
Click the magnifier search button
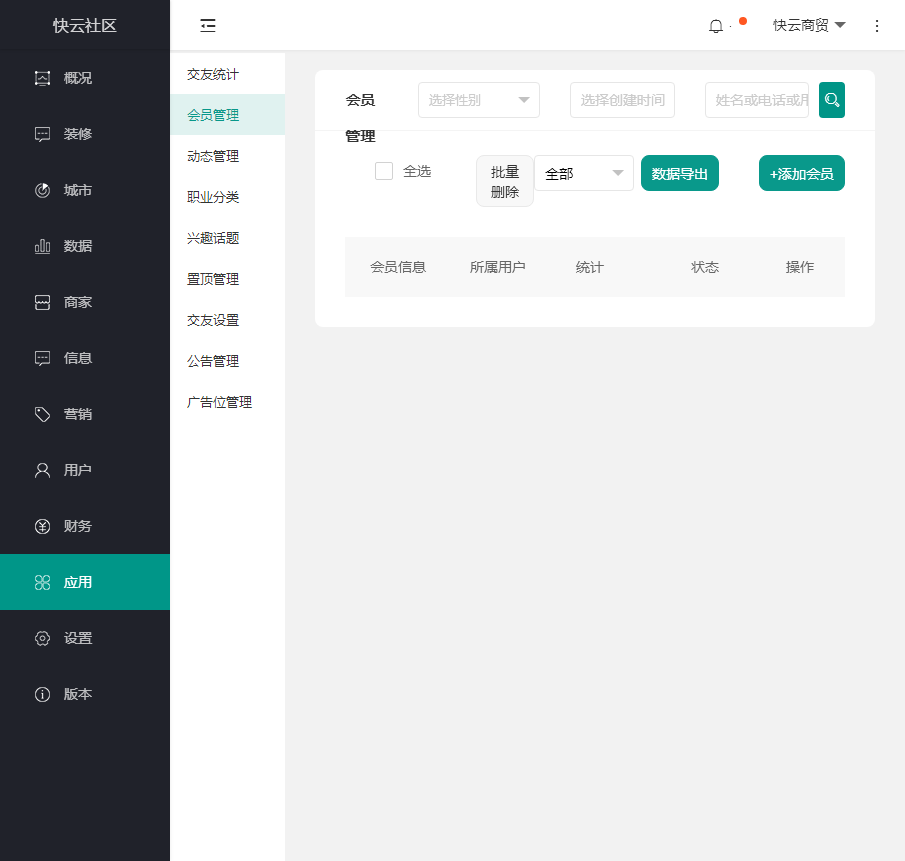point(832,100)
